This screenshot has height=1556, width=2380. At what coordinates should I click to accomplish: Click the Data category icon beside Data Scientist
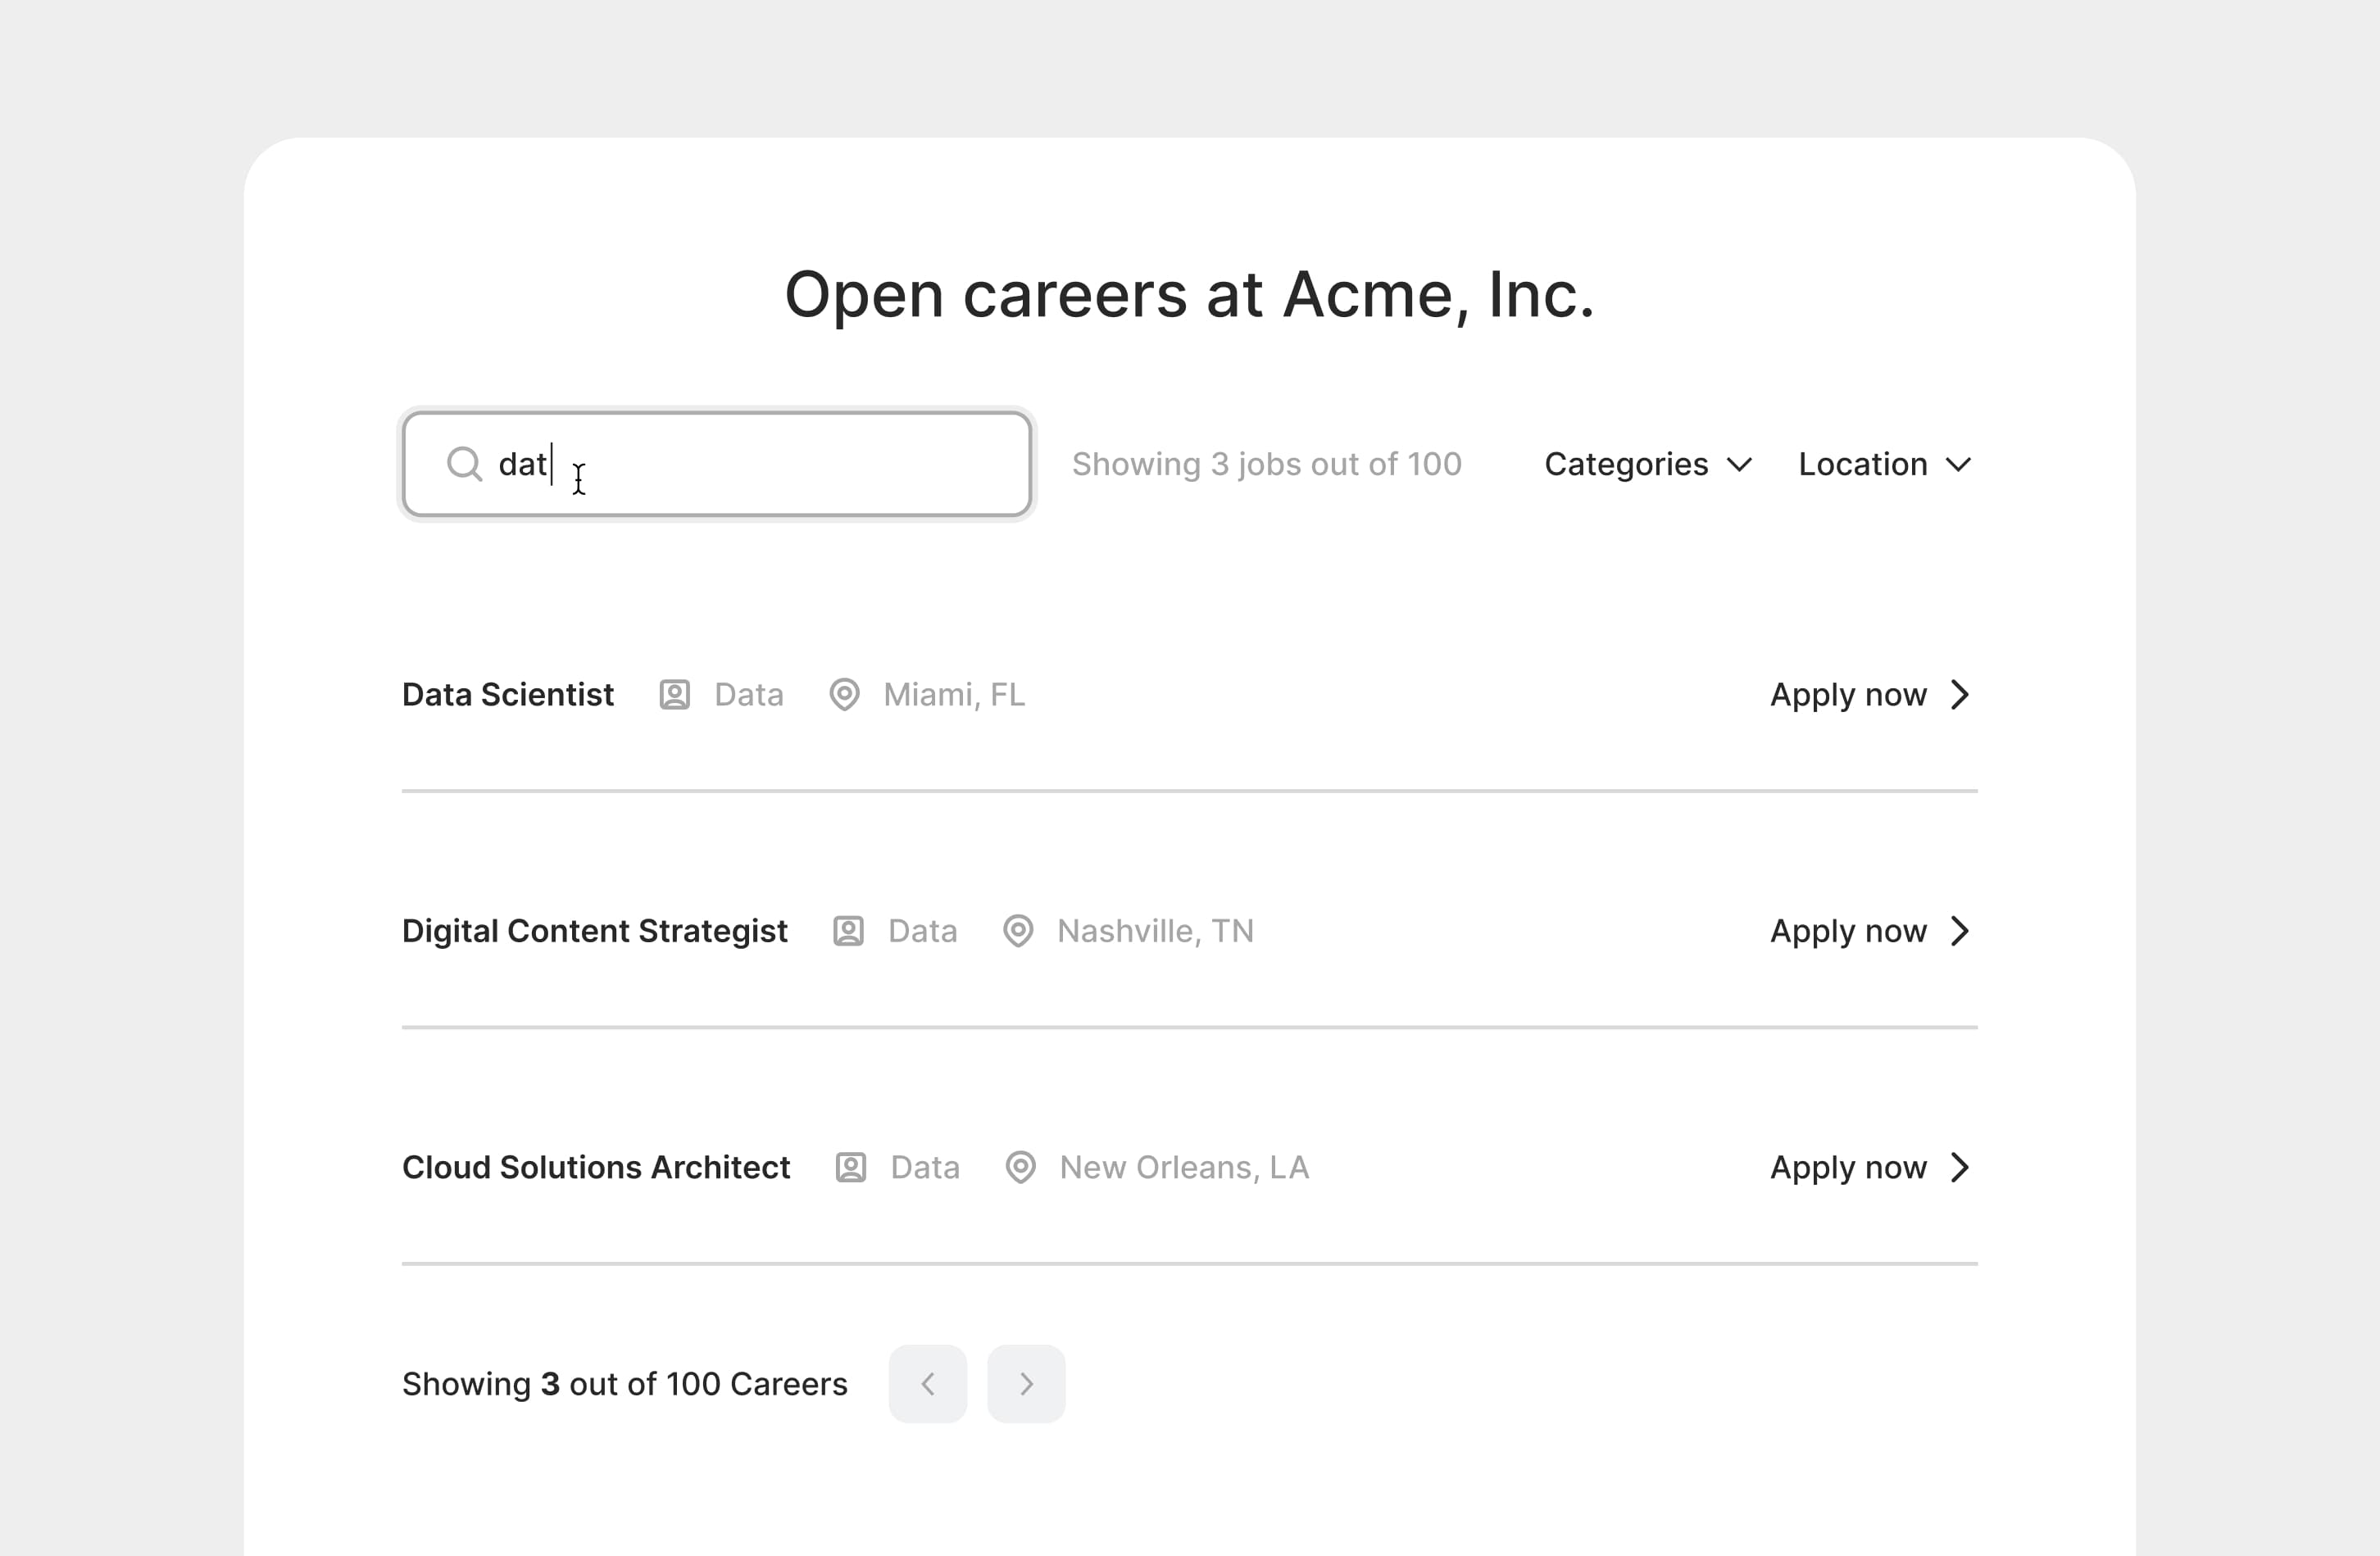[x=675, y=695]
